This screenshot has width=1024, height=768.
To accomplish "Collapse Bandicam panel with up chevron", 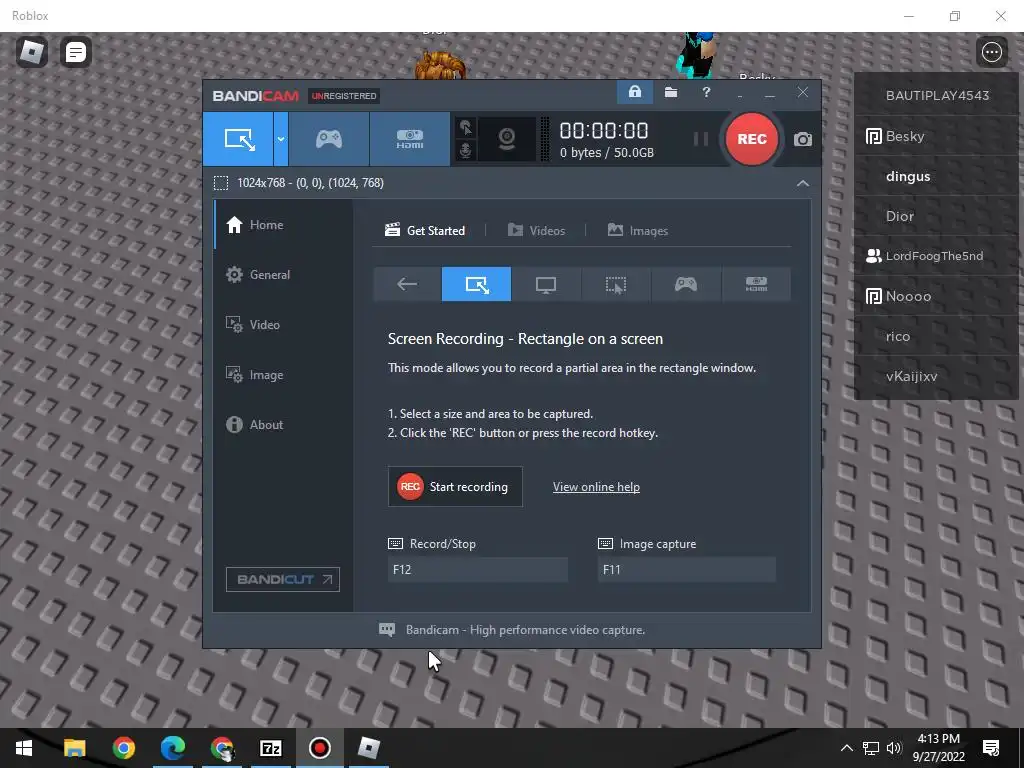I will pos(803,184).
